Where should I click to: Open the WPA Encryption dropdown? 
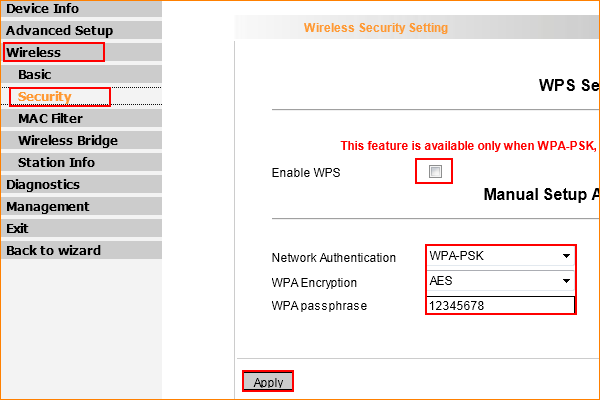(x=500, y=281)
